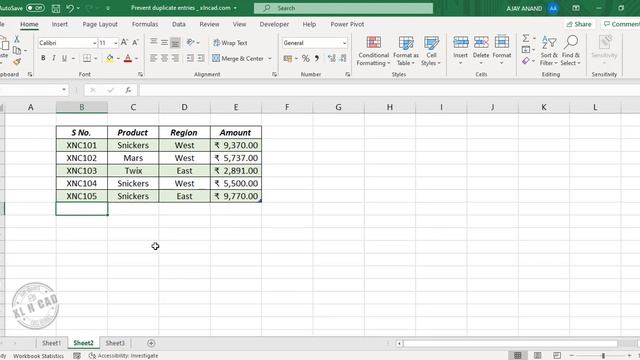640x360 pixels.
Task: Click Center alignment icon
Action: [164, 58]
